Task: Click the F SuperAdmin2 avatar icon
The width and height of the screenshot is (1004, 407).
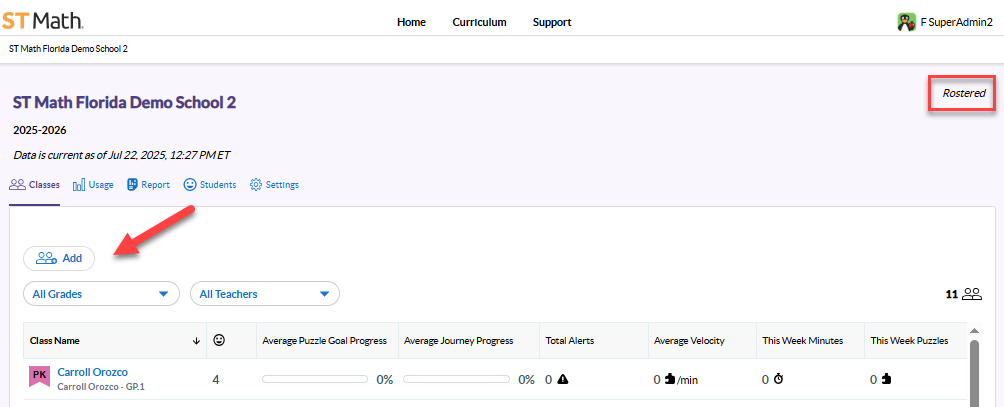Action: [x=907, y=22]
